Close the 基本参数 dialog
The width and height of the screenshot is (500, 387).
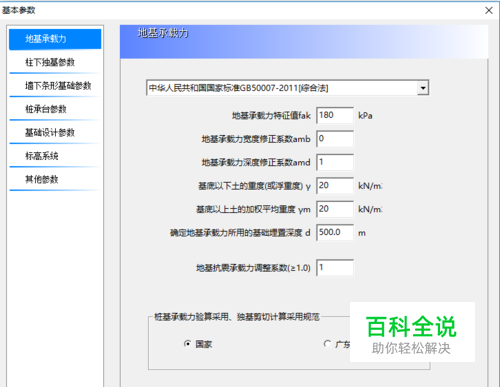pyautogui.click(x=489, y=10)
